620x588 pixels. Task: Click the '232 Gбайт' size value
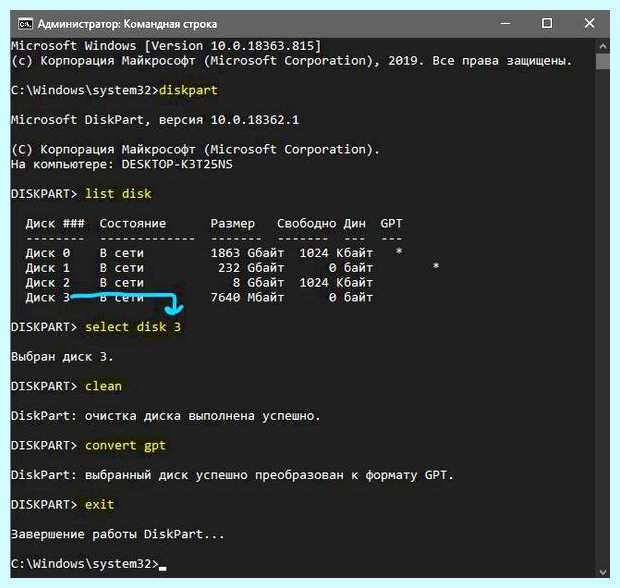251,268
